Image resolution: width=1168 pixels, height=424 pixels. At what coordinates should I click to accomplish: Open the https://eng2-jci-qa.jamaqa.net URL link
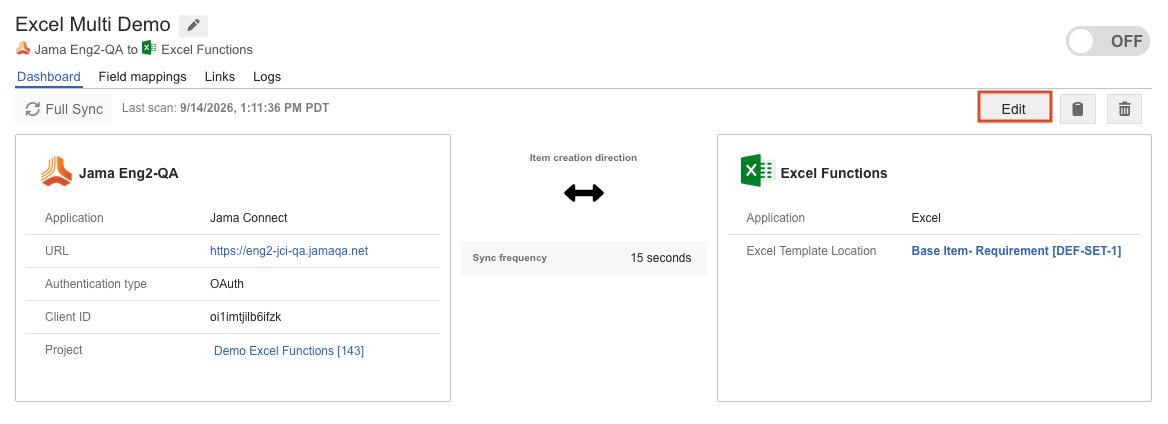coord(289,251)
